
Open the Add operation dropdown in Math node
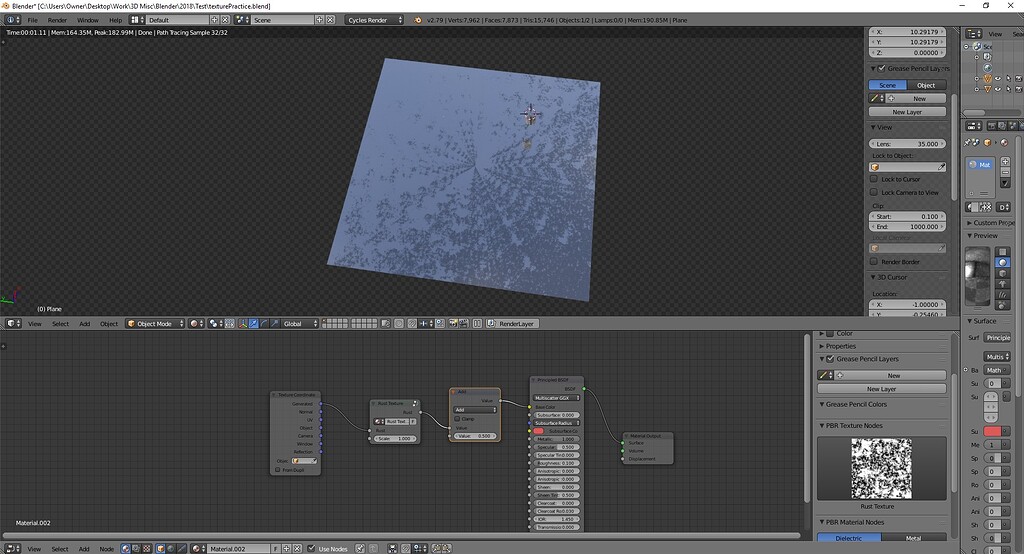click(x=475, y=410)
